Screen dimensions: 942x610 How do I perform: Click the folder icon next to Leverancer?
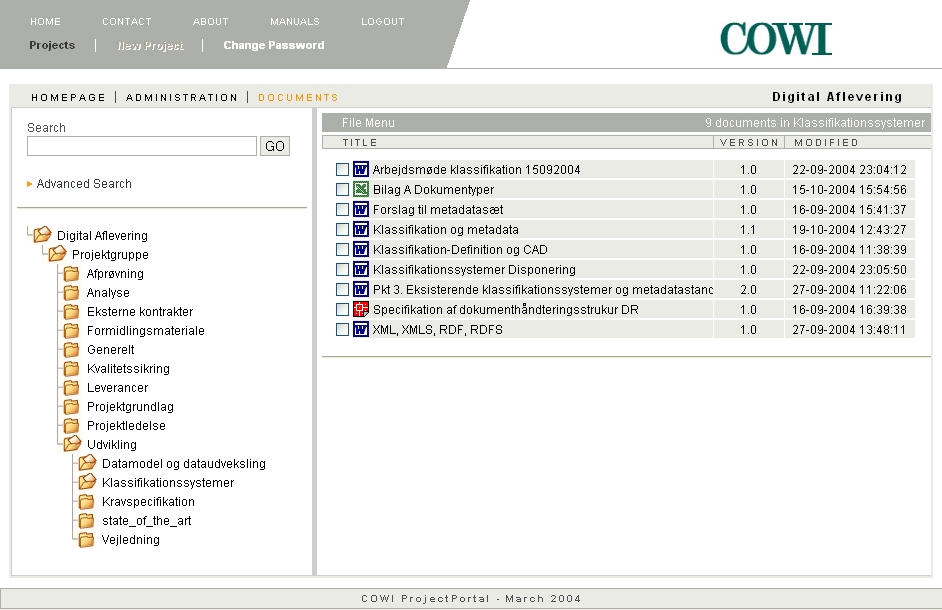pyautogui.click(x=71, y=388)
